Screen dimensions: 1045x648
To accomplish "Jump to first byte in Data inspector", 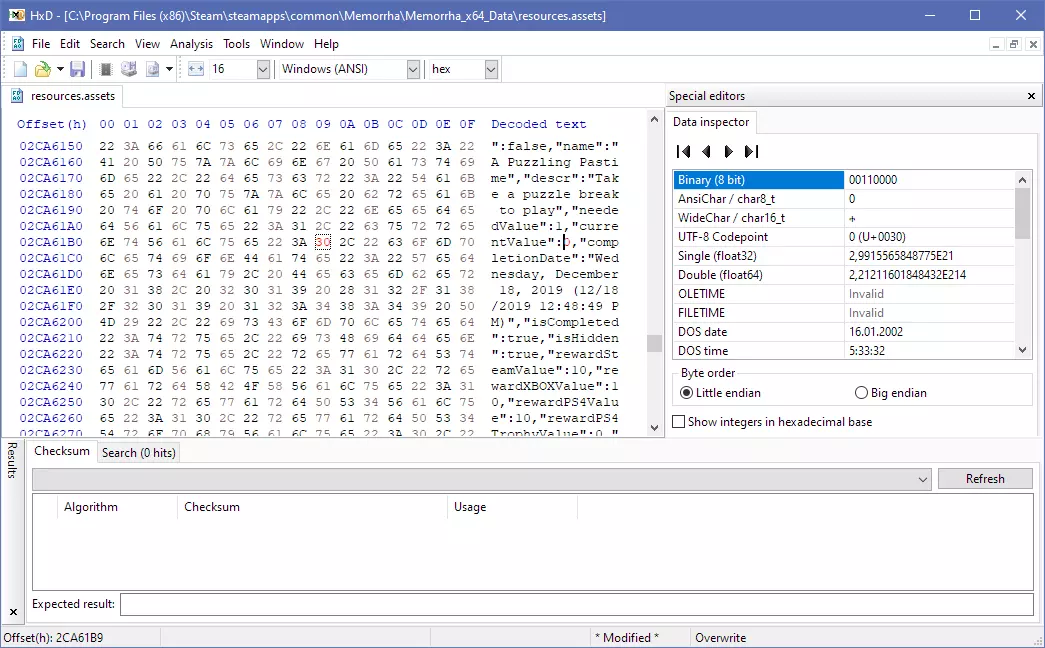I will click(x=684, y=152).
